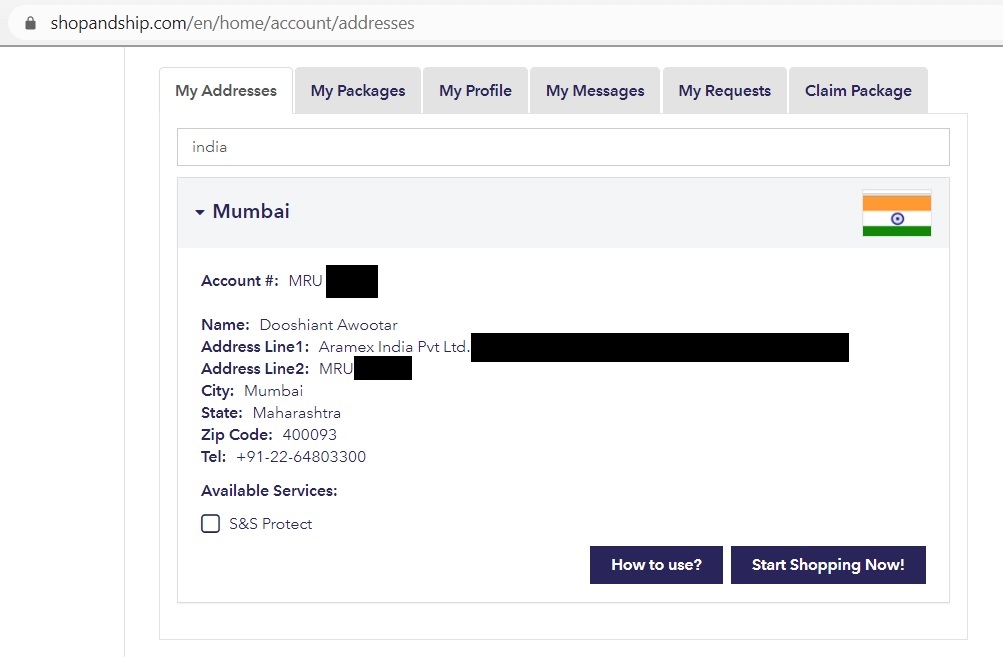Go to the My Messages tab
This screenshot has width=1003, height=657.
tap(595, 91)
